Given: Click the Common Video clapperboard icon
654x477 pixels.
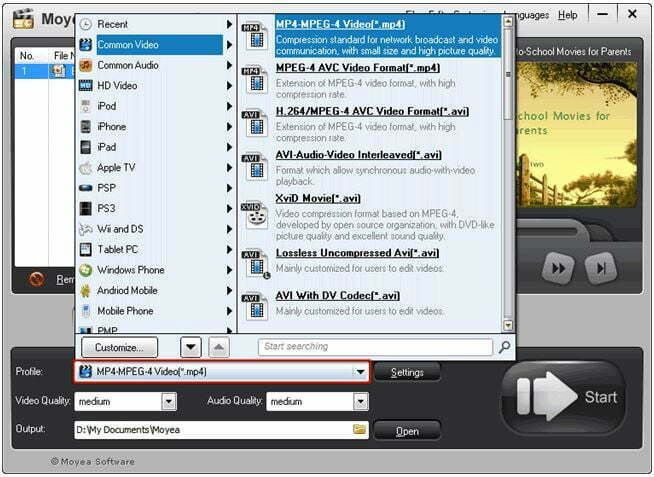Looking at the screenshot, I should click(86, 45).
